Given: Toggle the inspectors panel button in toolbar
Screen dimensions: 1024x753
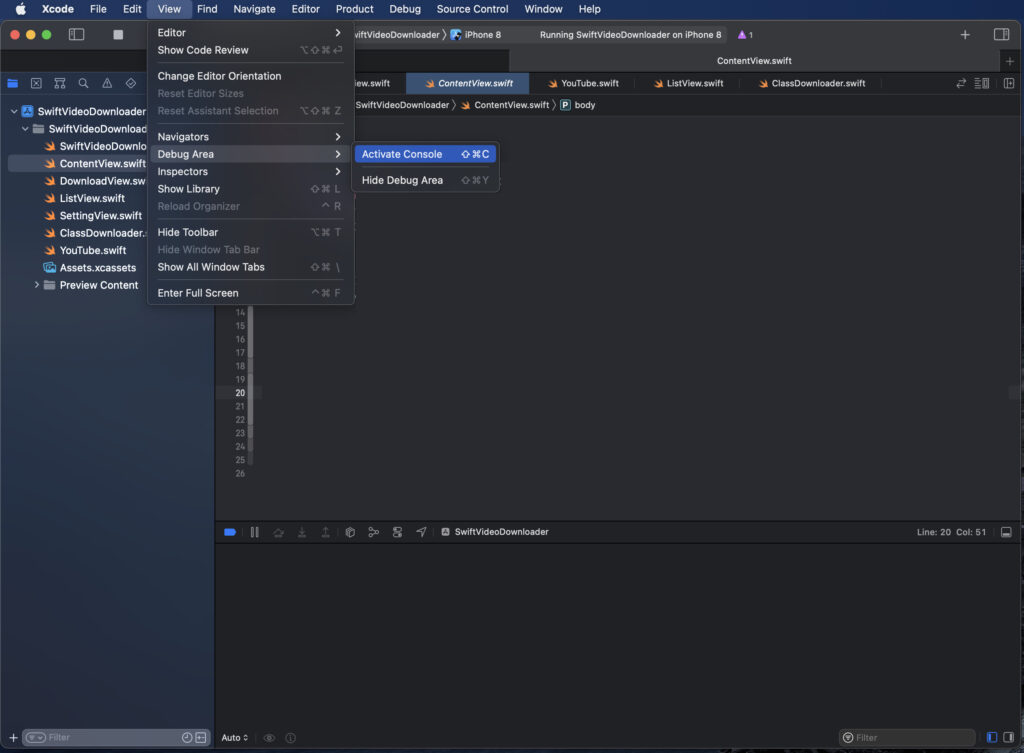Looking at the screenshot, I should point(1001,35).
